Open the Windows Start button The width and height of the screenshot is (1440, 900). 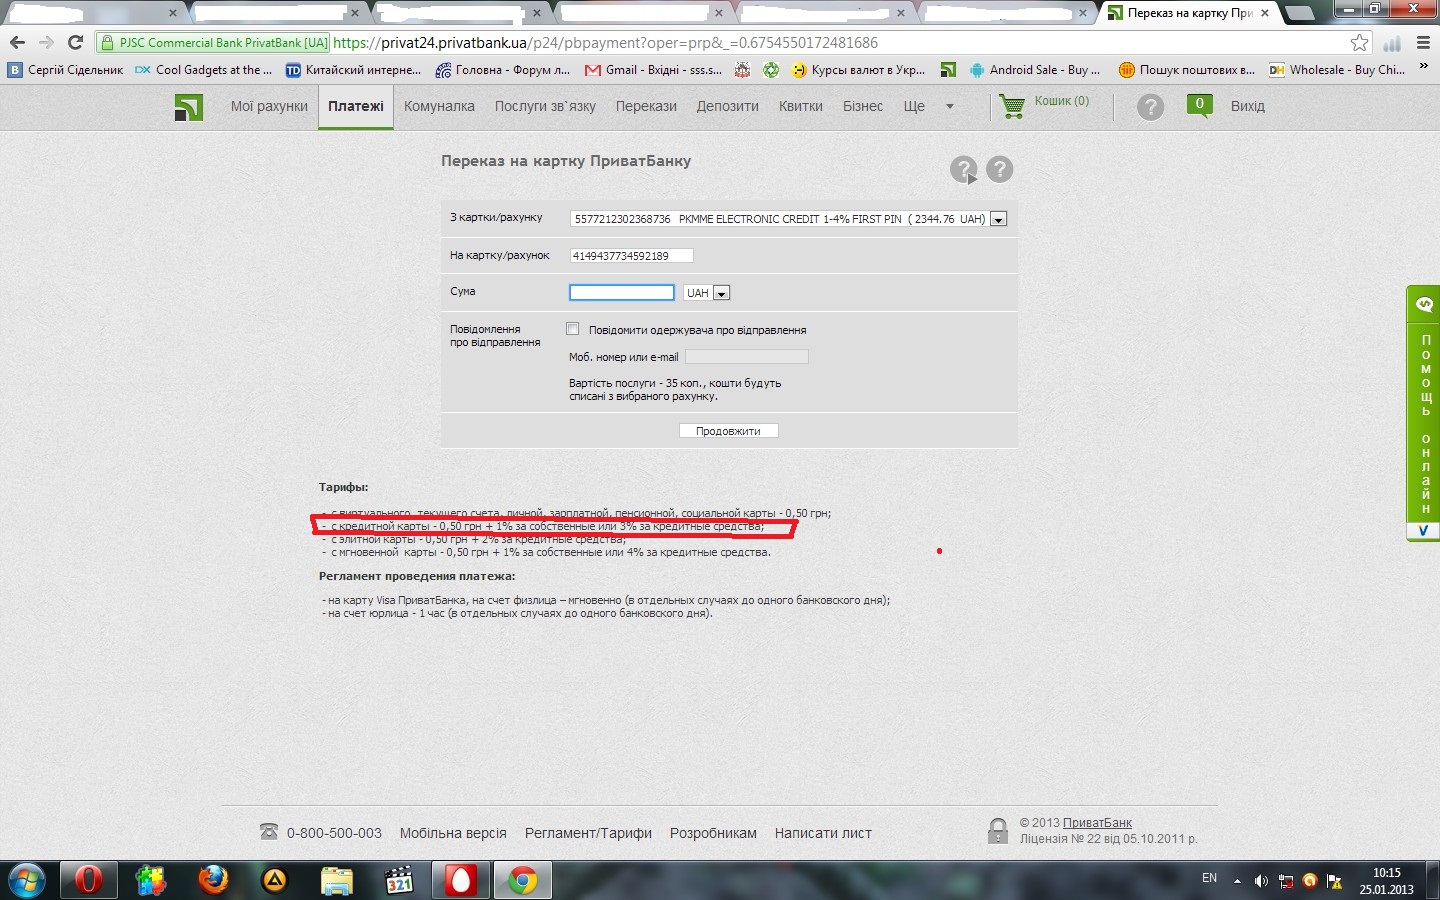(x=27, y=881)
